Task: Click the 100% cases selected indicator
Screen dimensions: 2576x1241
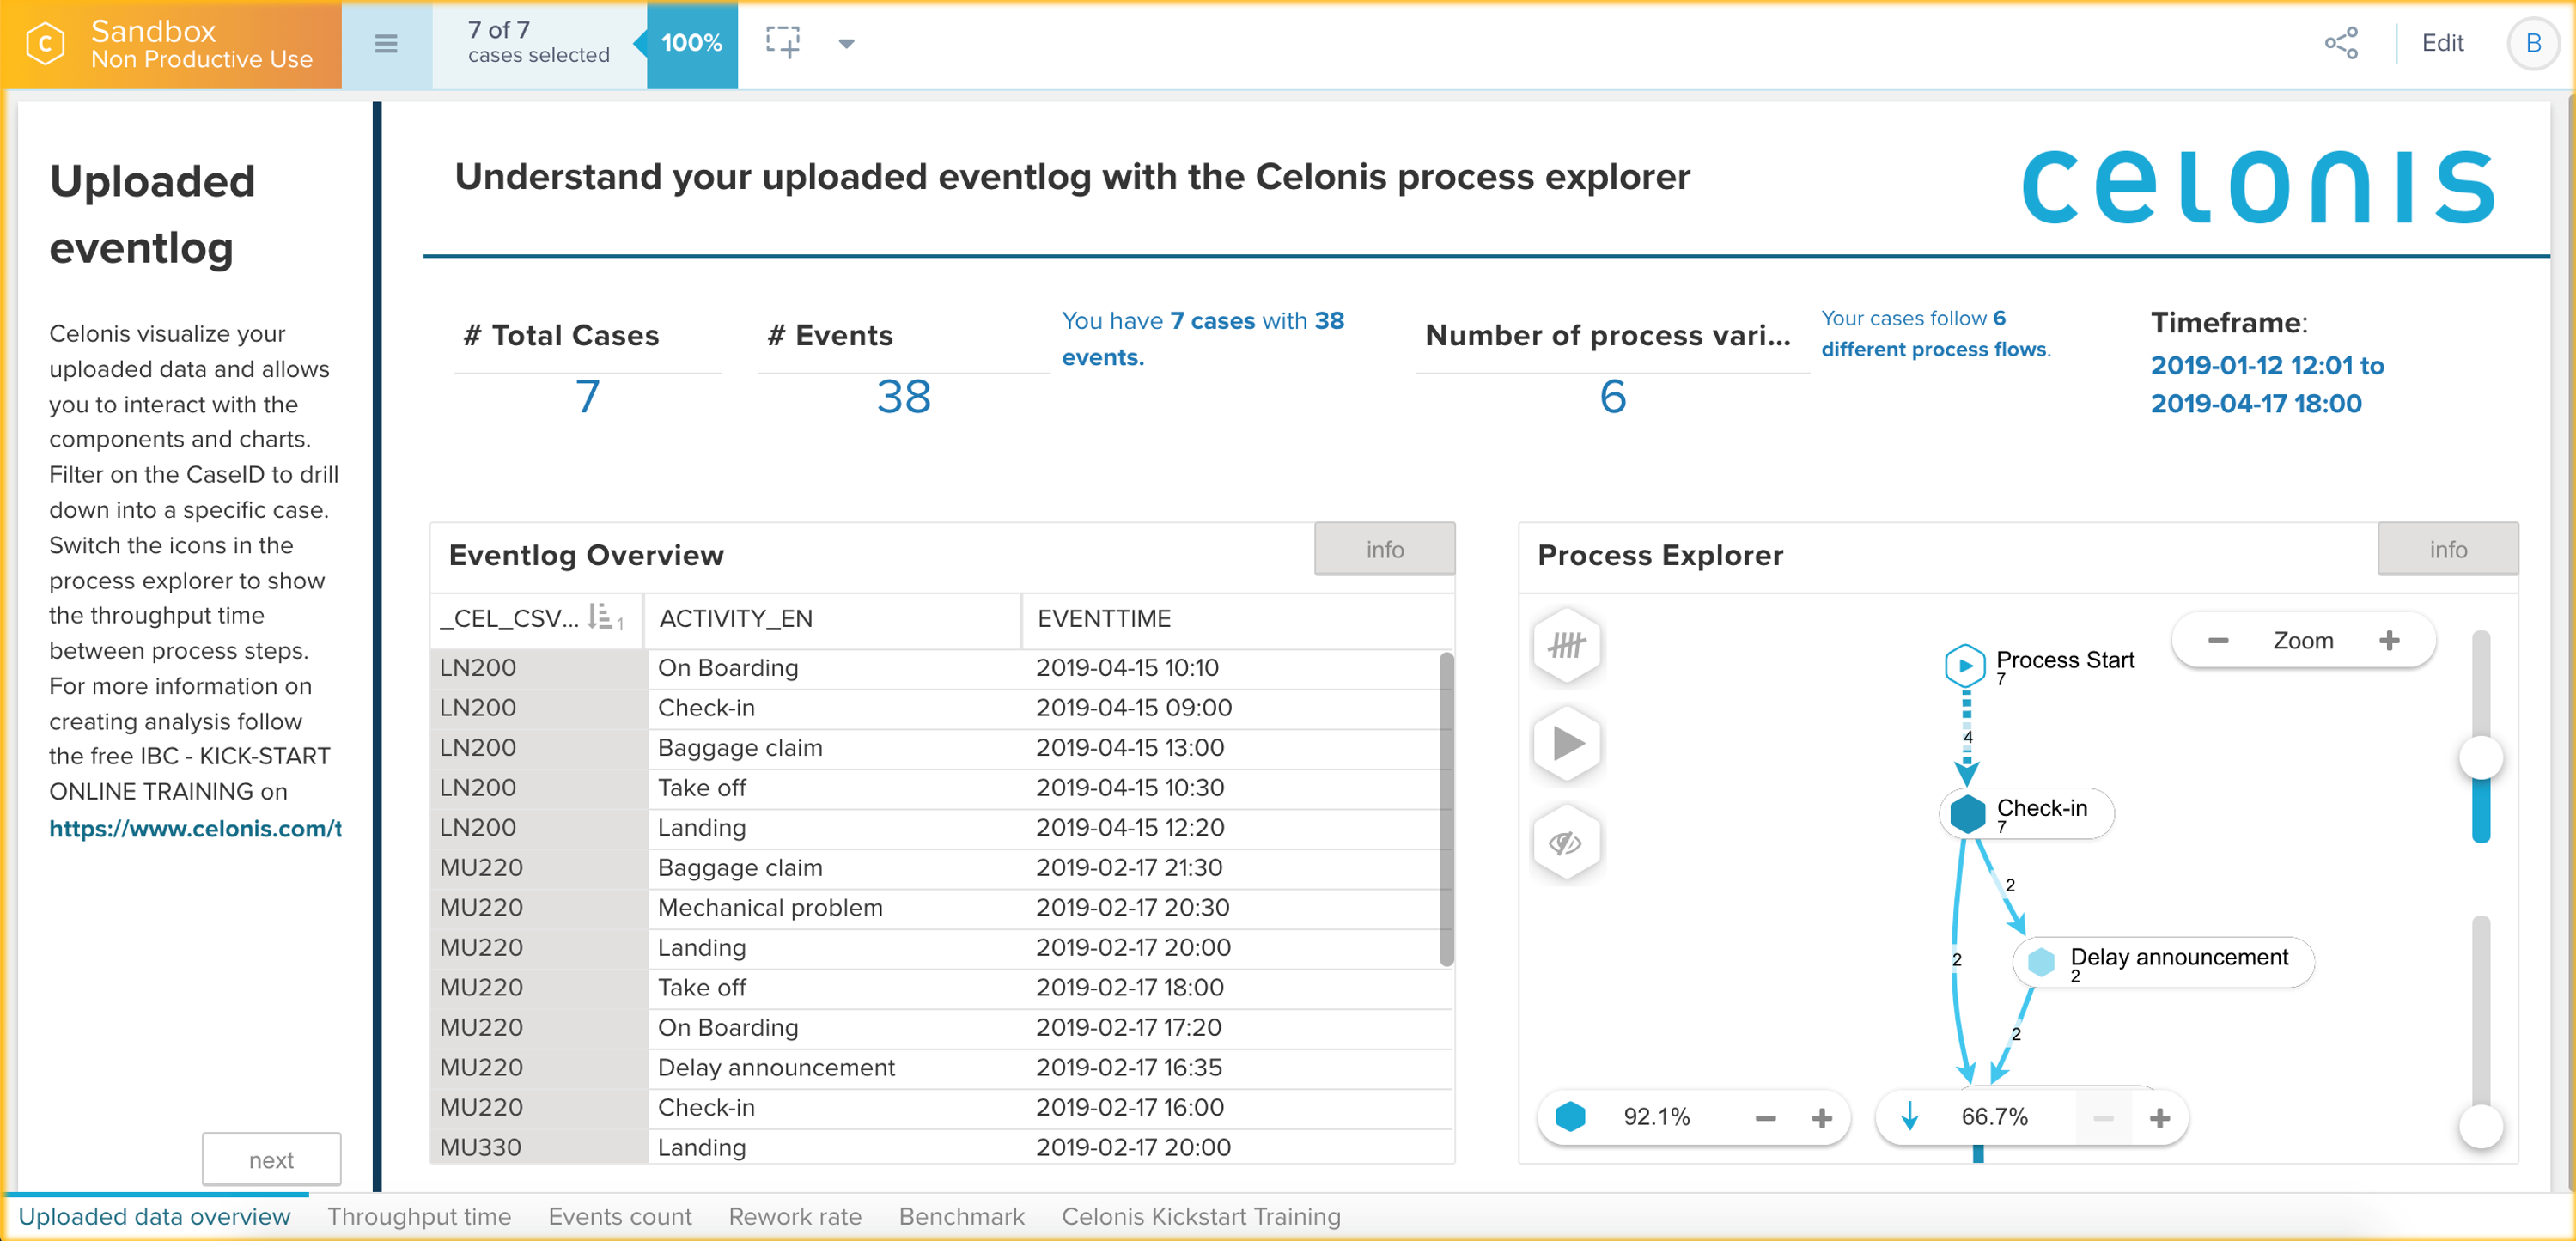Action: [691, 44]
